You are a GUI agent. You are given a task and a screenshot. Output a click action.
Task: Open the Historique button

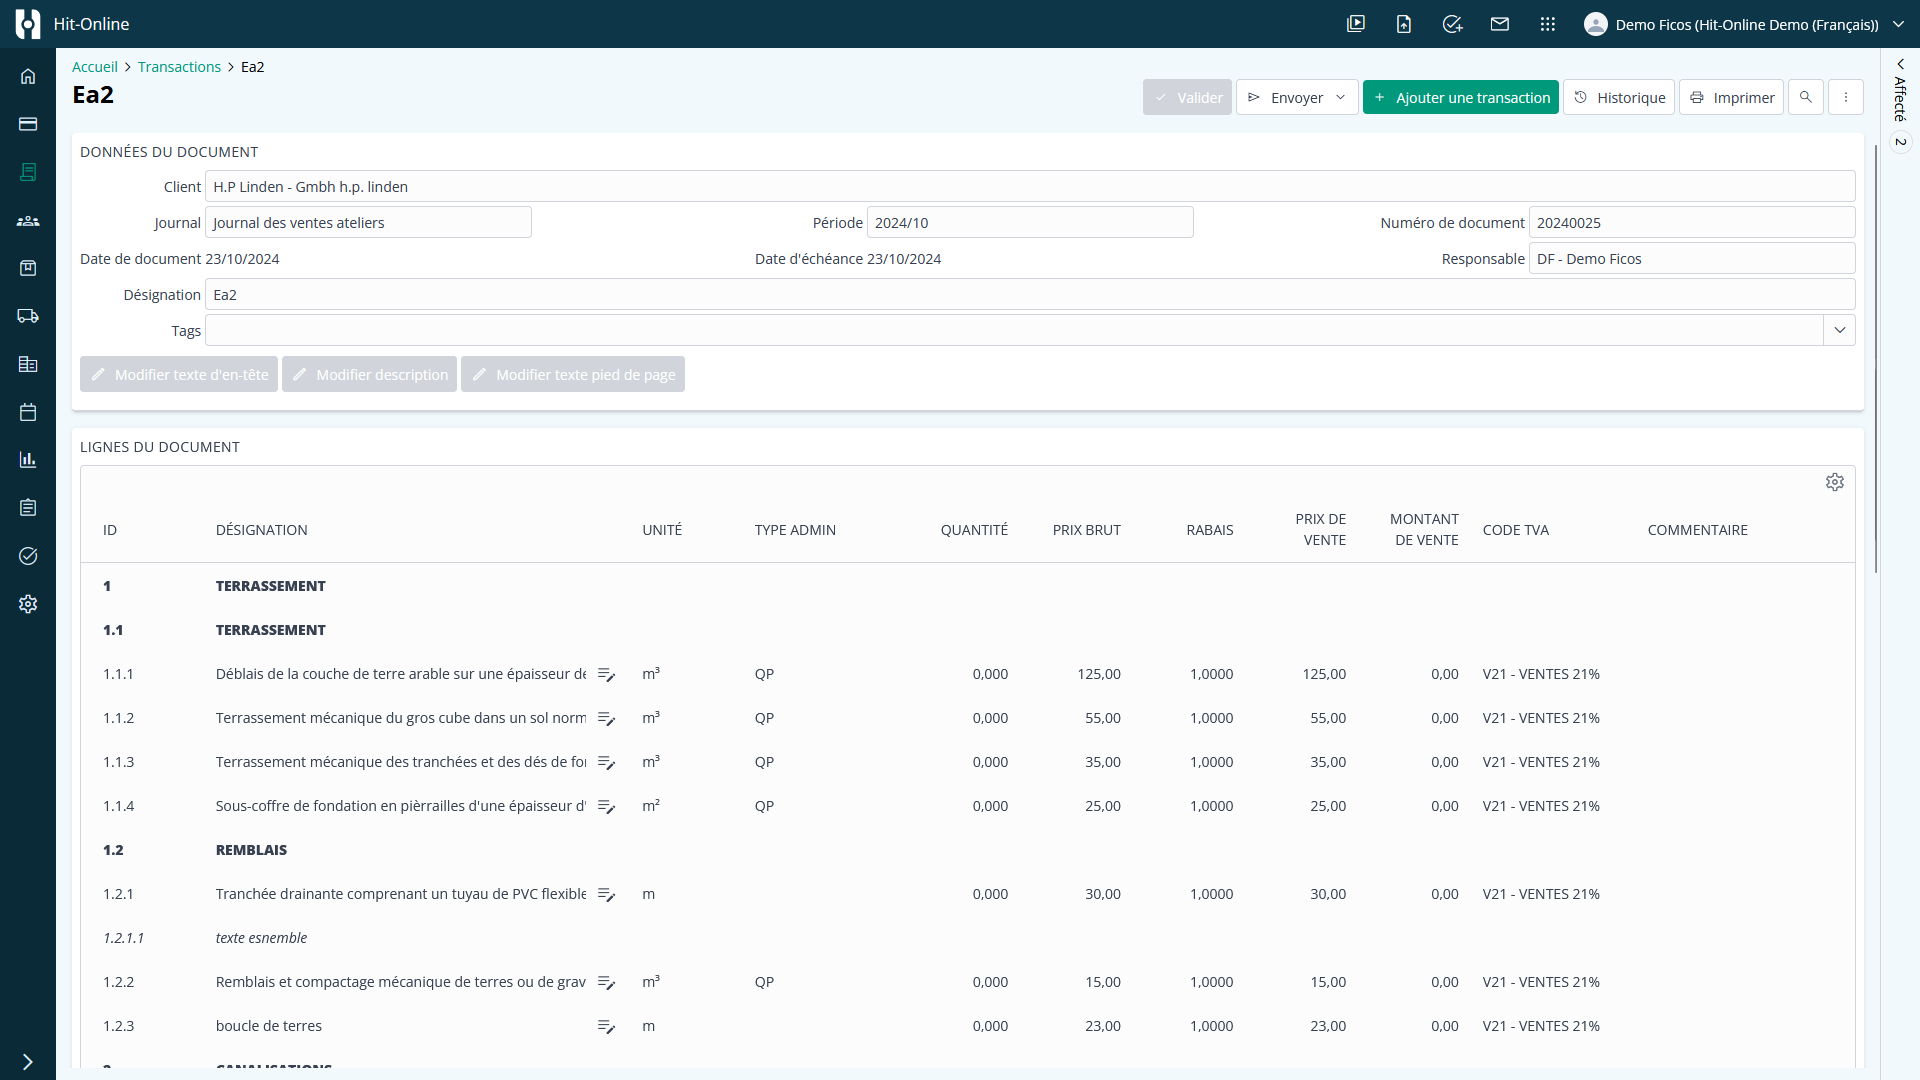coord(1618,97)
